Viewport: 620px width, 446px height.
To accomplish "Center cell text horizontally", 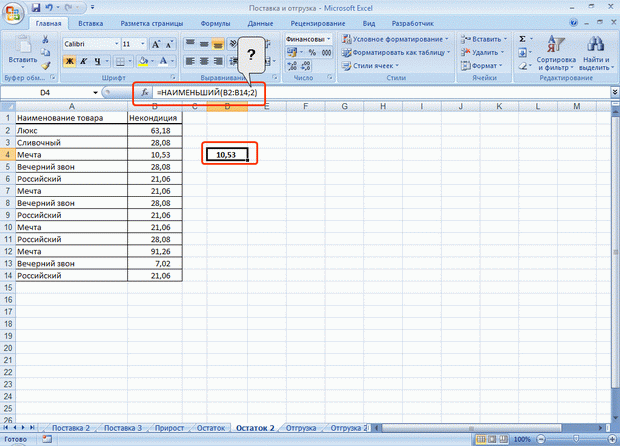I will pos(204,61).
